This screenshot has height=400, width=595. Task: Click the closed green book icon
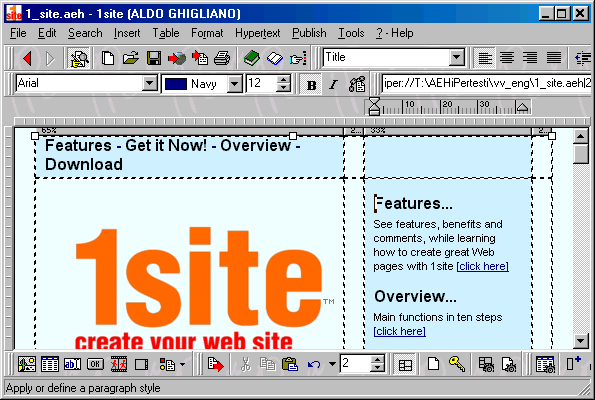click(x=252, y=58)
